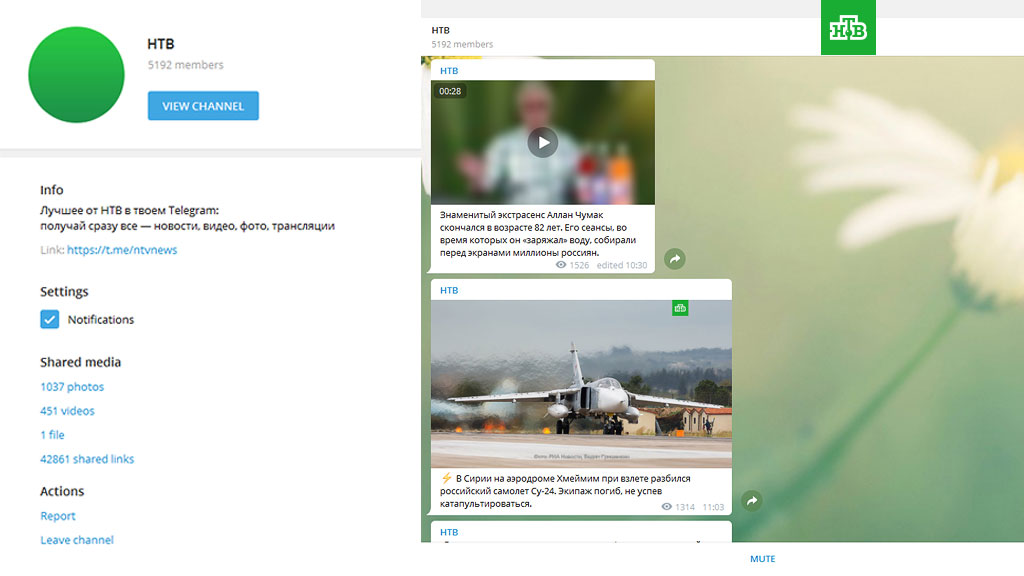Viewport: 1024px width, 576px height.
Task: Open 451 videos shared media
Action: [x=67, y=411]
